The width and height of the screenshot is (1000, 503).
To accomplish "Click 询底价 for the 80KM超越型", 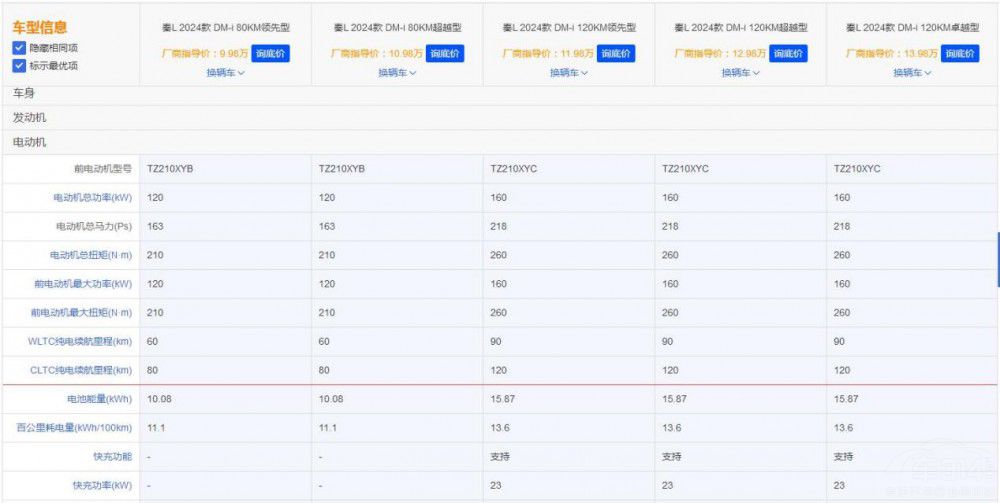I will (445, 53).
